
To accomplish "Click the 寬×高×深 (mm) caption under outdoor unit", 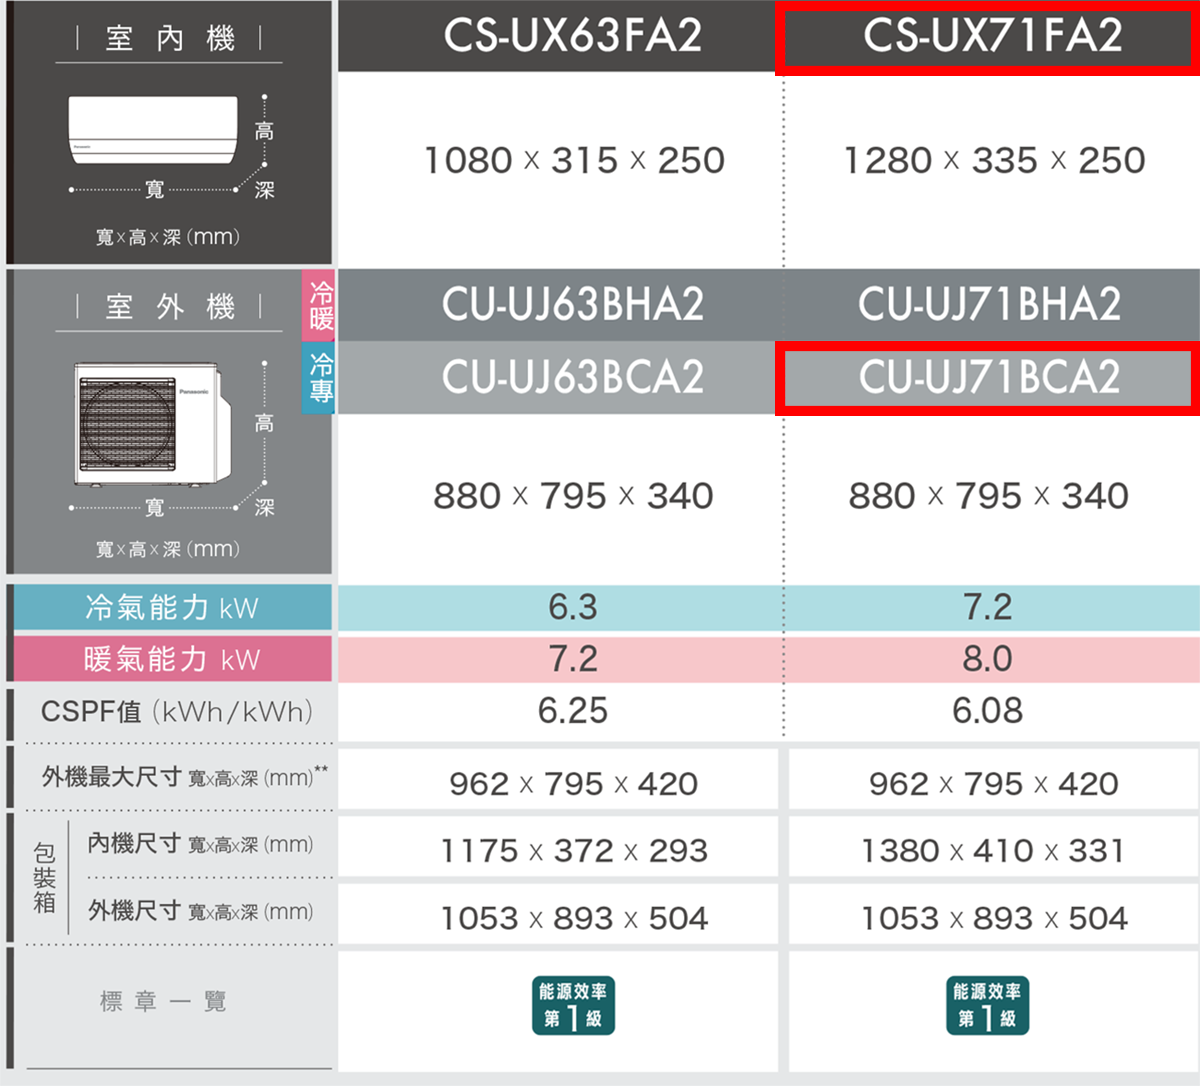I will pyautogui.click(x=168, y=549).
